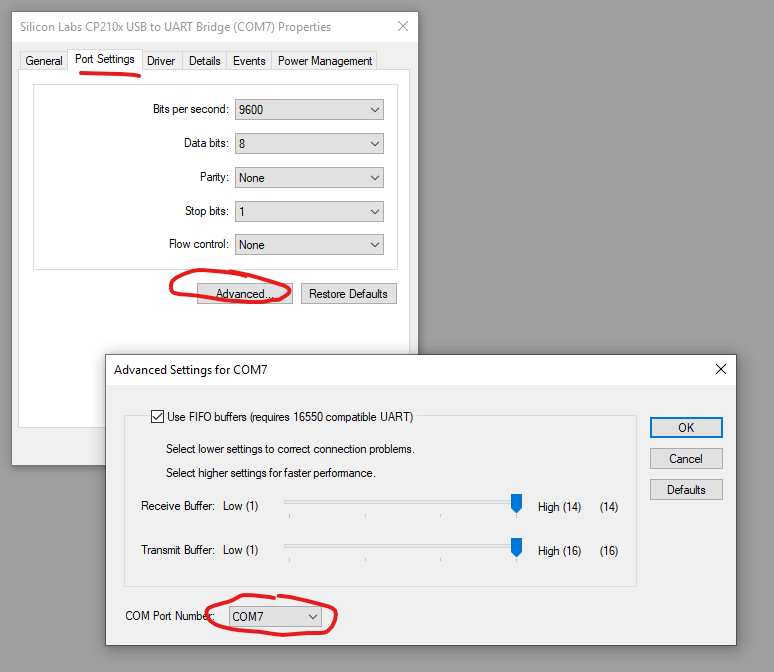This screenshot has height=672, width=774.
Task: Click the Transmit Buffer slider handle
Action: coord(516,548)
